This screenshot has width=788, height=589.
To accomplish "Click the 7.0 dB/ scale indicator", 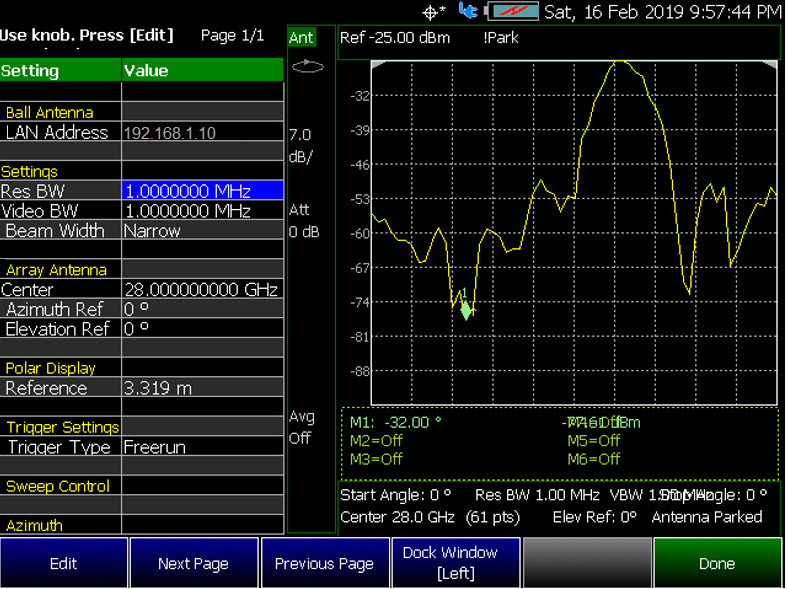I will tap(301, 146).
